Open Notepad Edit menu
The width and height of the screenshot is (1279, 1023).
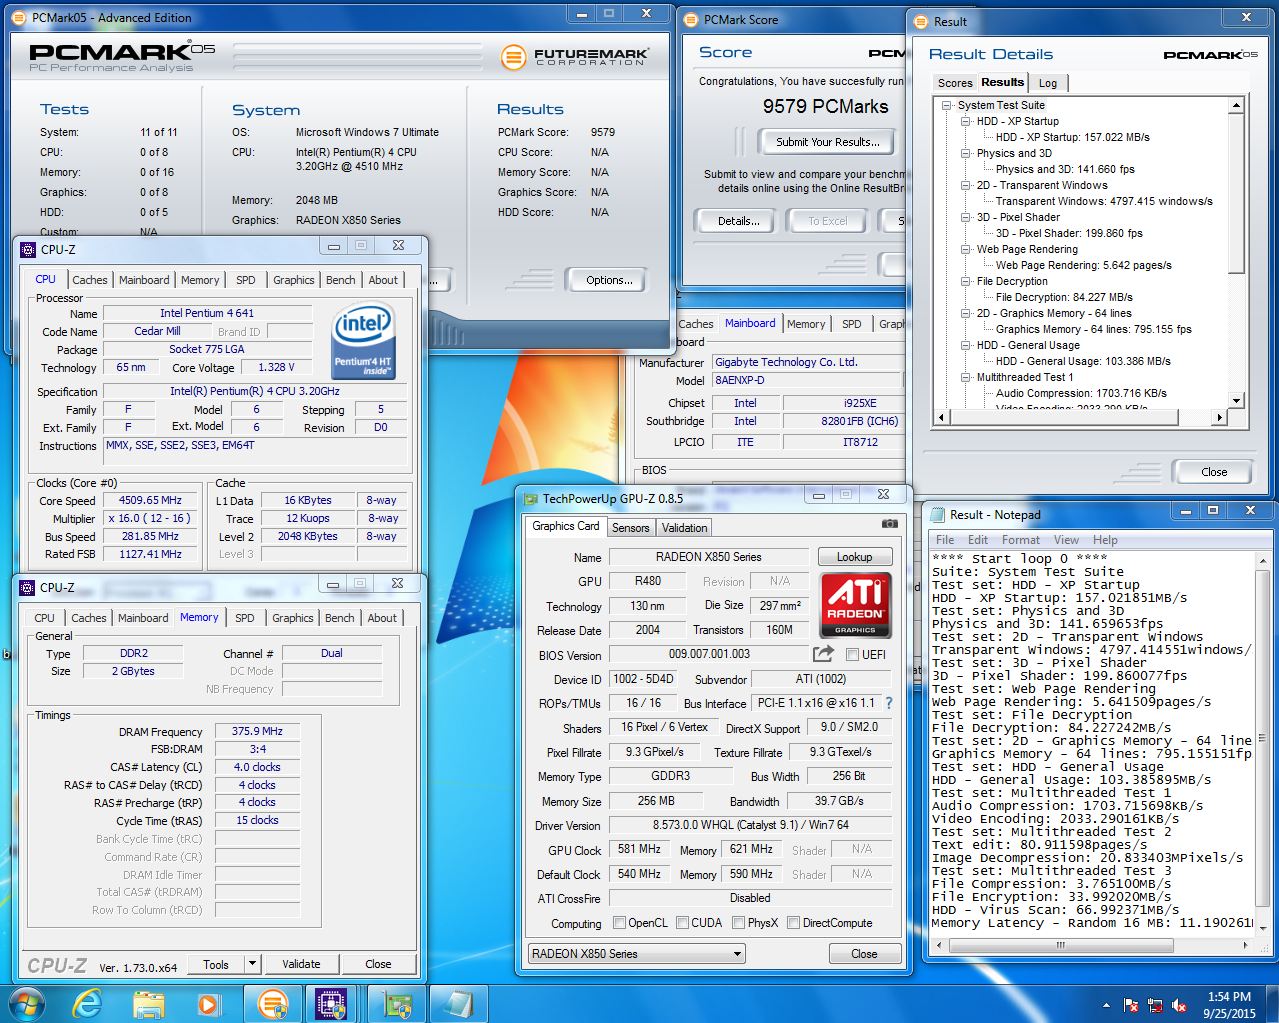coord(978,539)
